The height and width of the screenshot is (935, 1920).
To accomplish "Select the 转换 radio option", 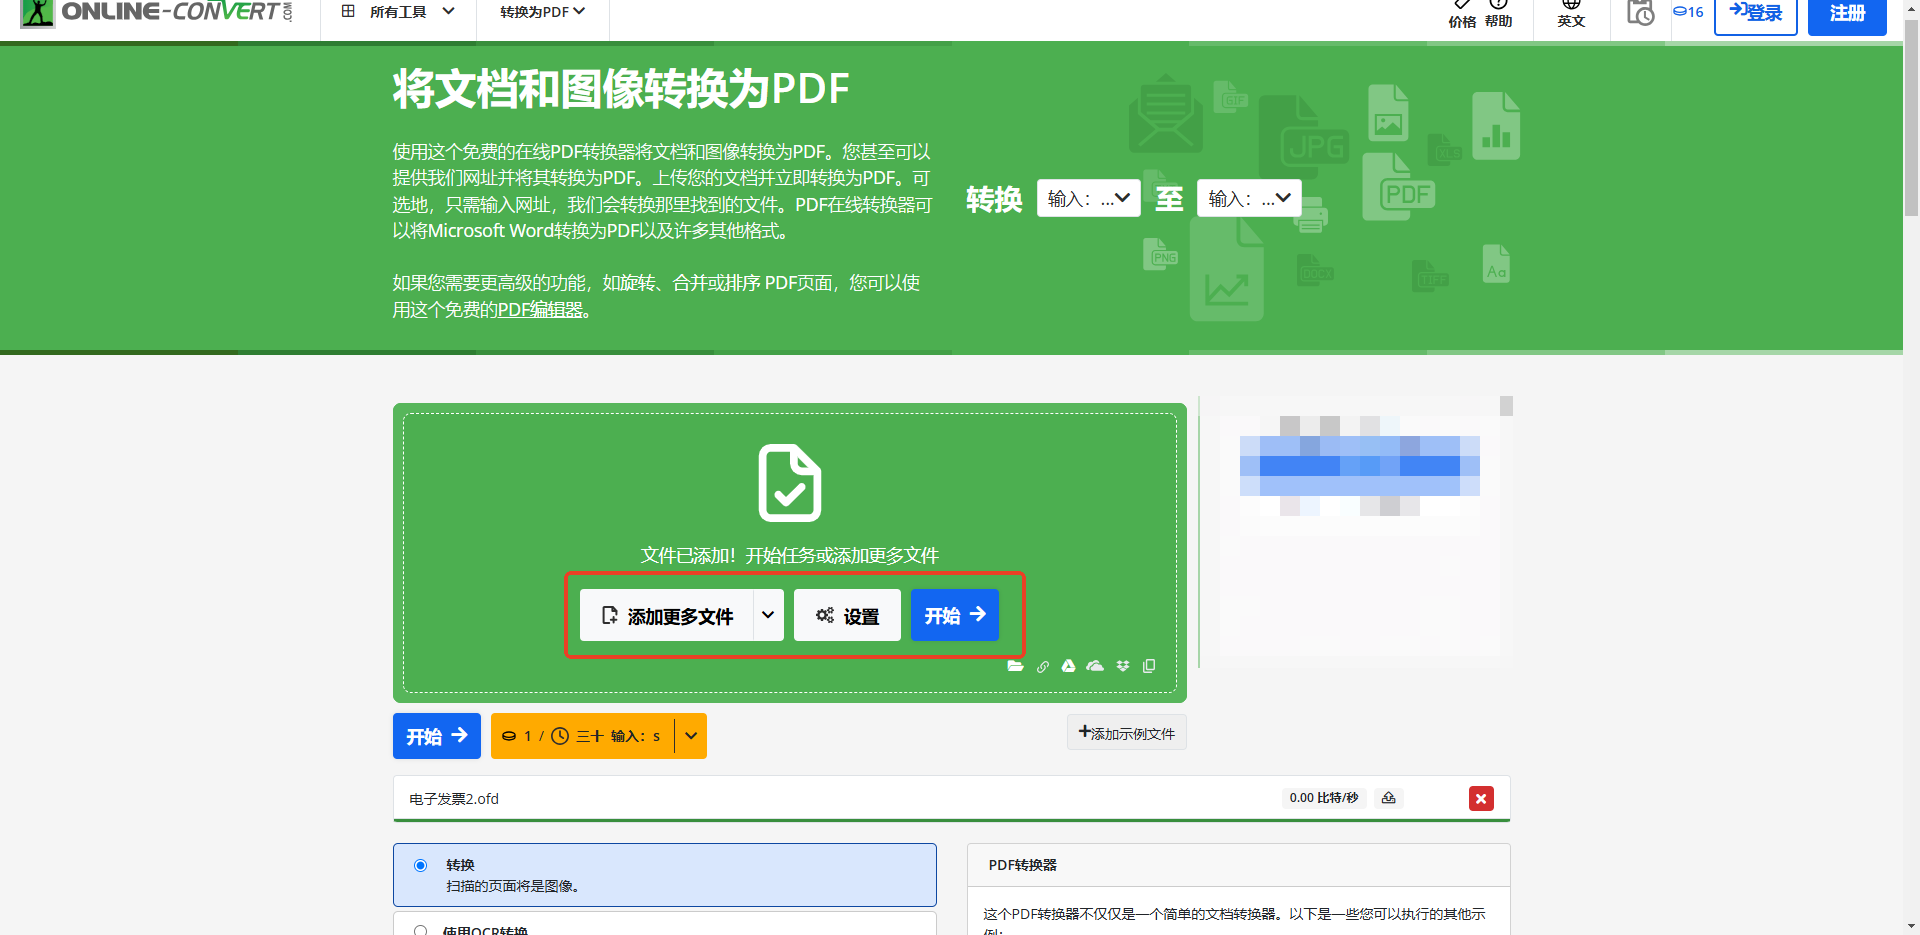I will click(420, 864).
